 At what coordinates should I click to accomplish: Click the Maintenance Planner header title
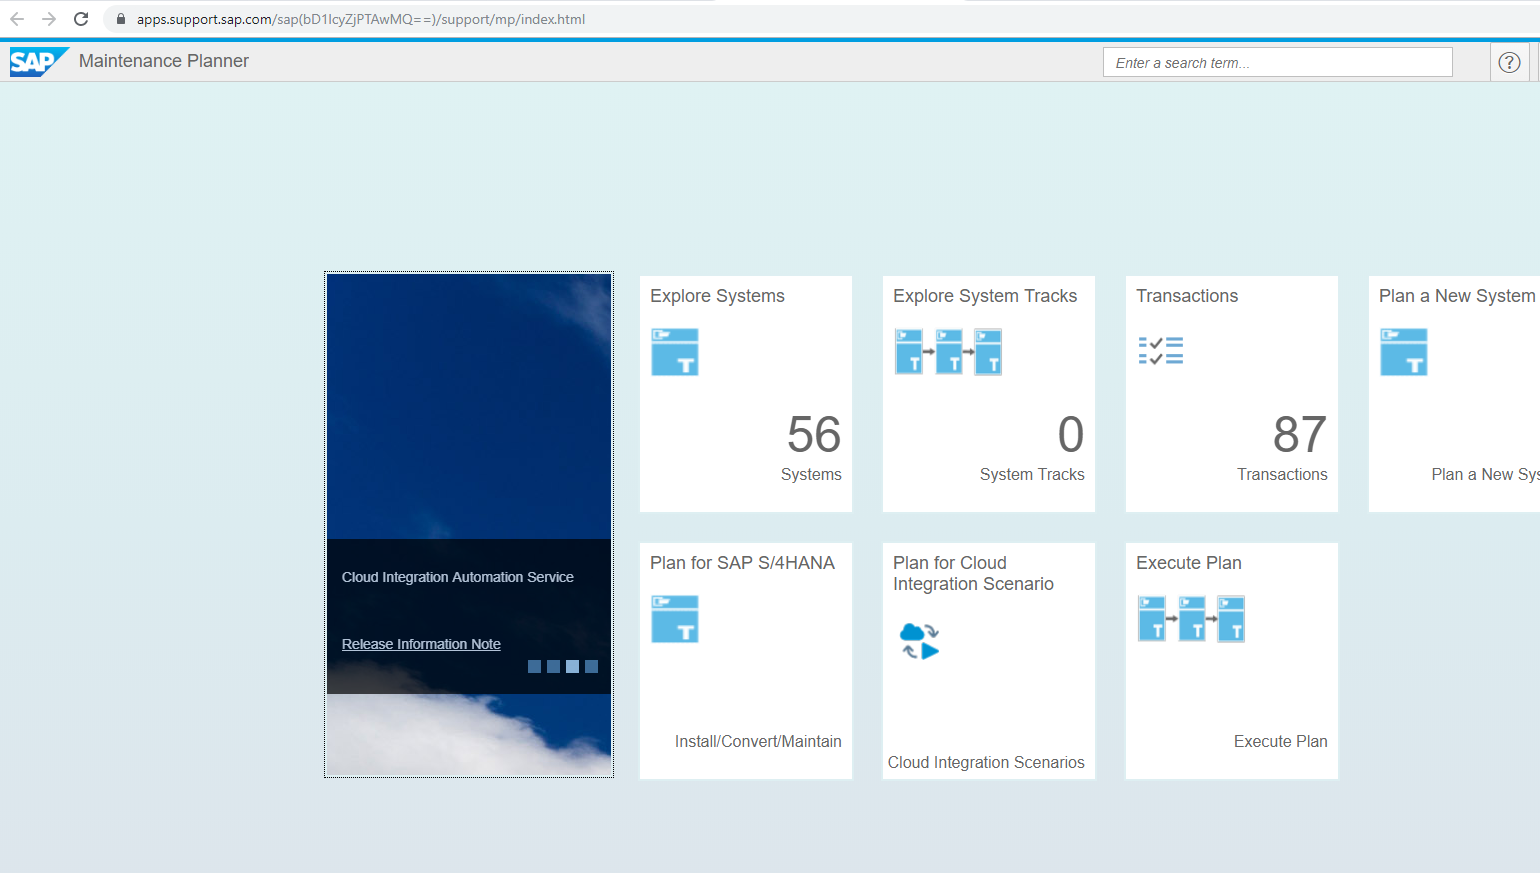(x=164, y=61)
